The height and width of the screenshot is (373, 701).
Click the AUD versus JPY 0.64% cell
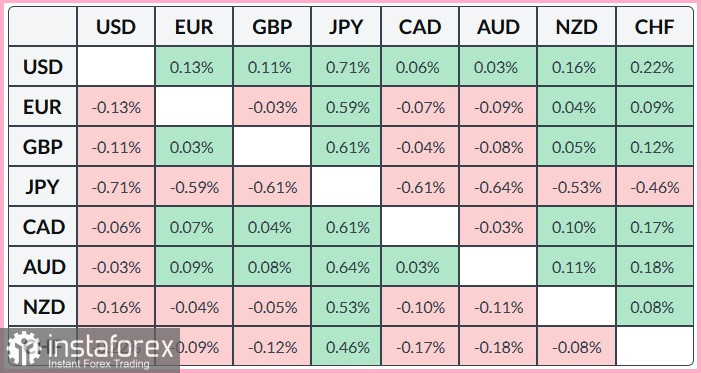346,267
